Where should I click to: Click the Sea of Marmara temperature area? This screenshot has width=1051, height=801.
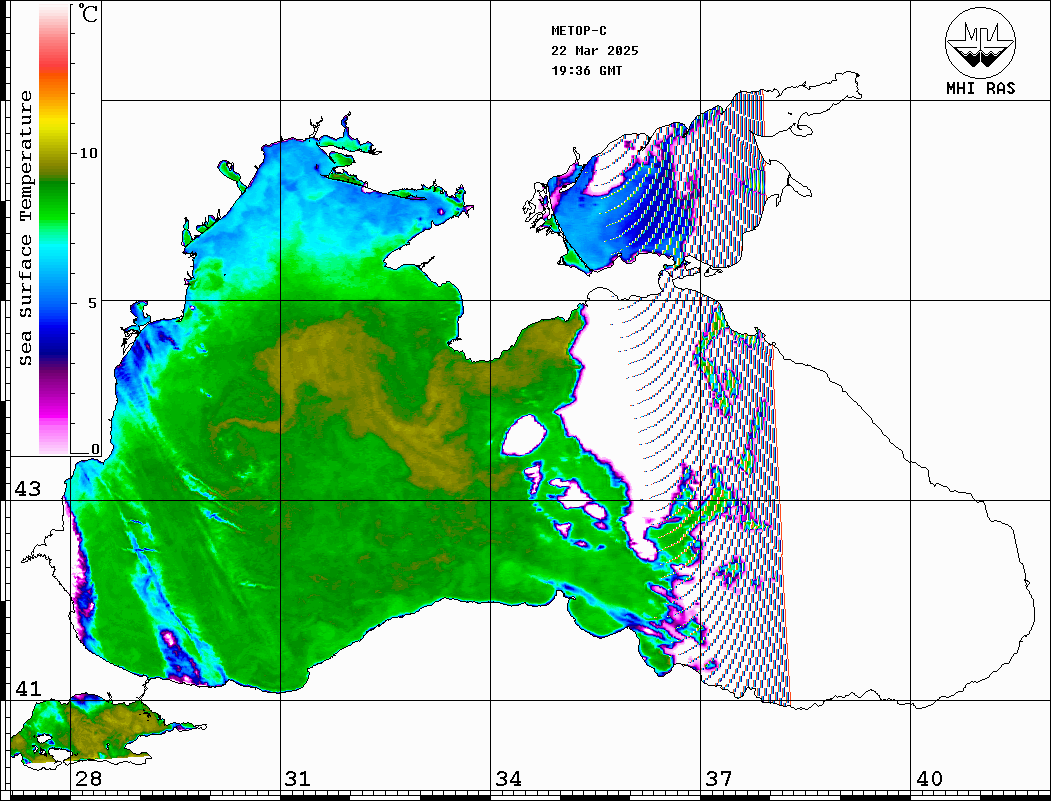click(x=101, y=729)
